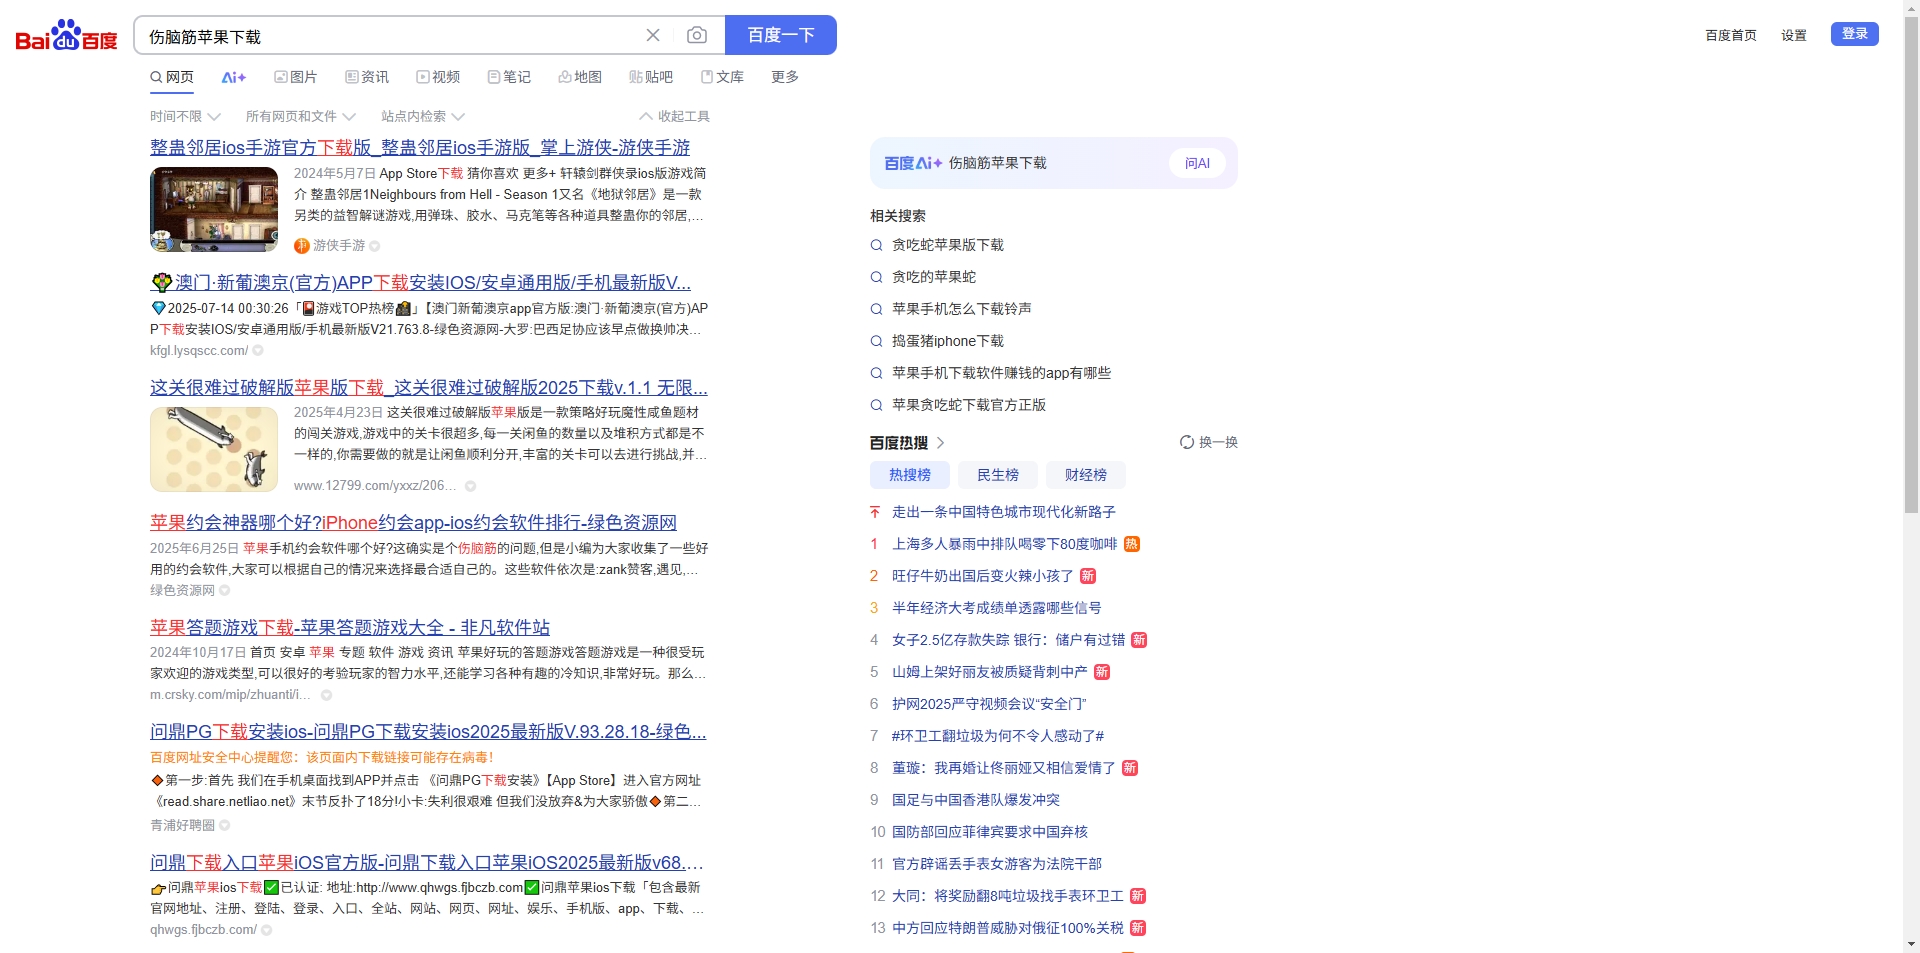
Task: Click the 整蛊邻居 game thumbnail
Action: [x=214, y=209]
